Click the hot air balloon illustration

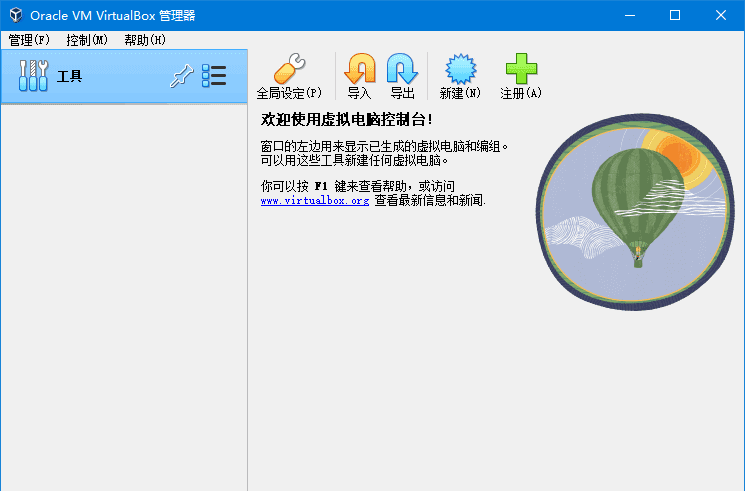635,212
